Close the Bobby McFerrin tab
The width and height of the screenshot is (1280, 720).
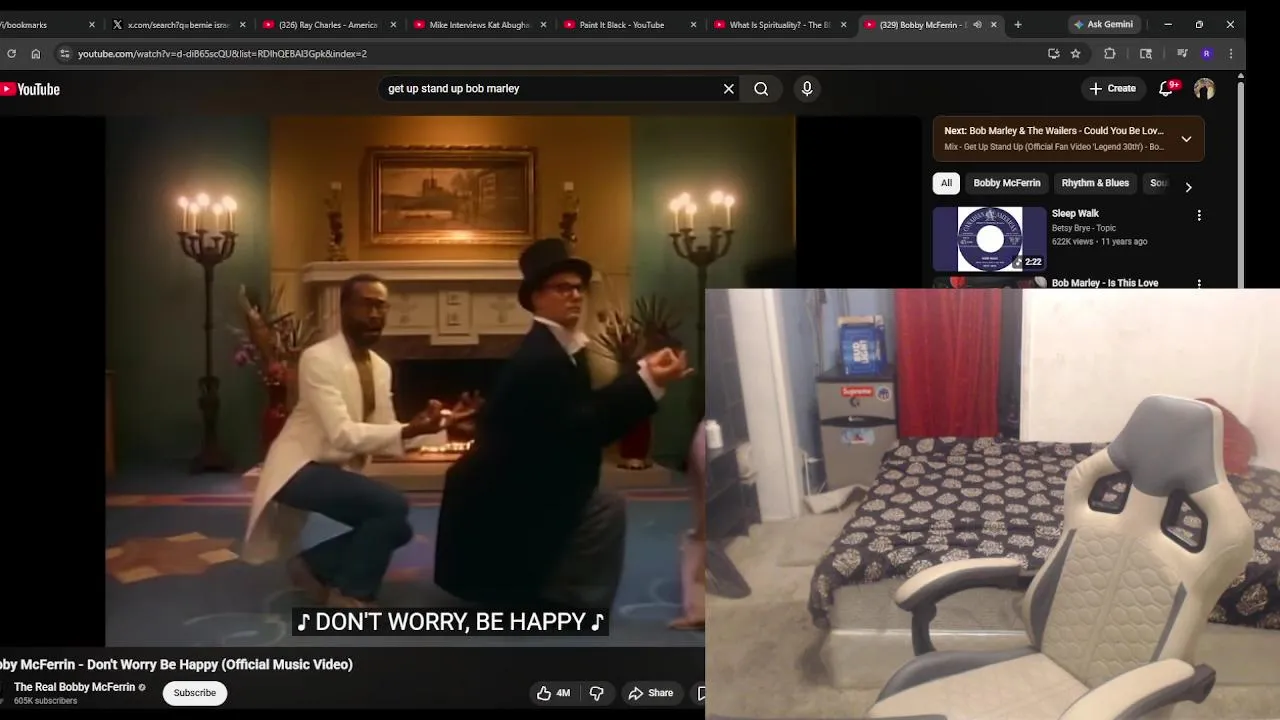[993, 25]
